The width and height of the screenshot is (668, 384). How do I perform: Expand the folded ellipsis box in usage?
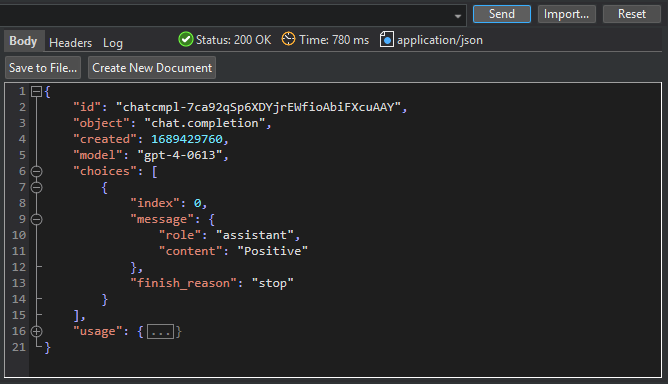point(160,332)
